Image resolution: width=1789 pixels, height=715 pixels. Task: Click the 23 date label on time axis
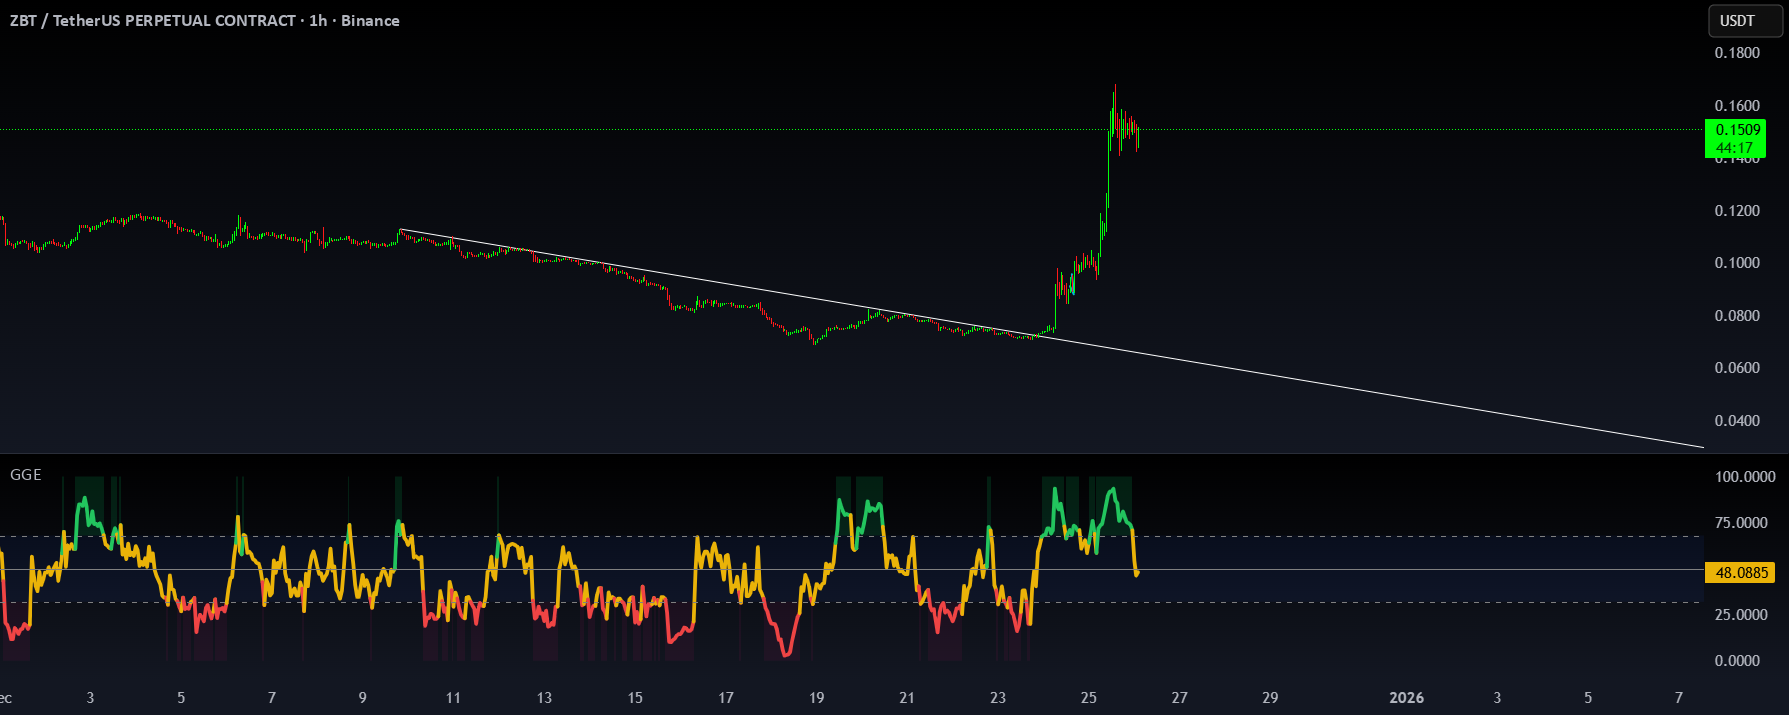(998, 698)
